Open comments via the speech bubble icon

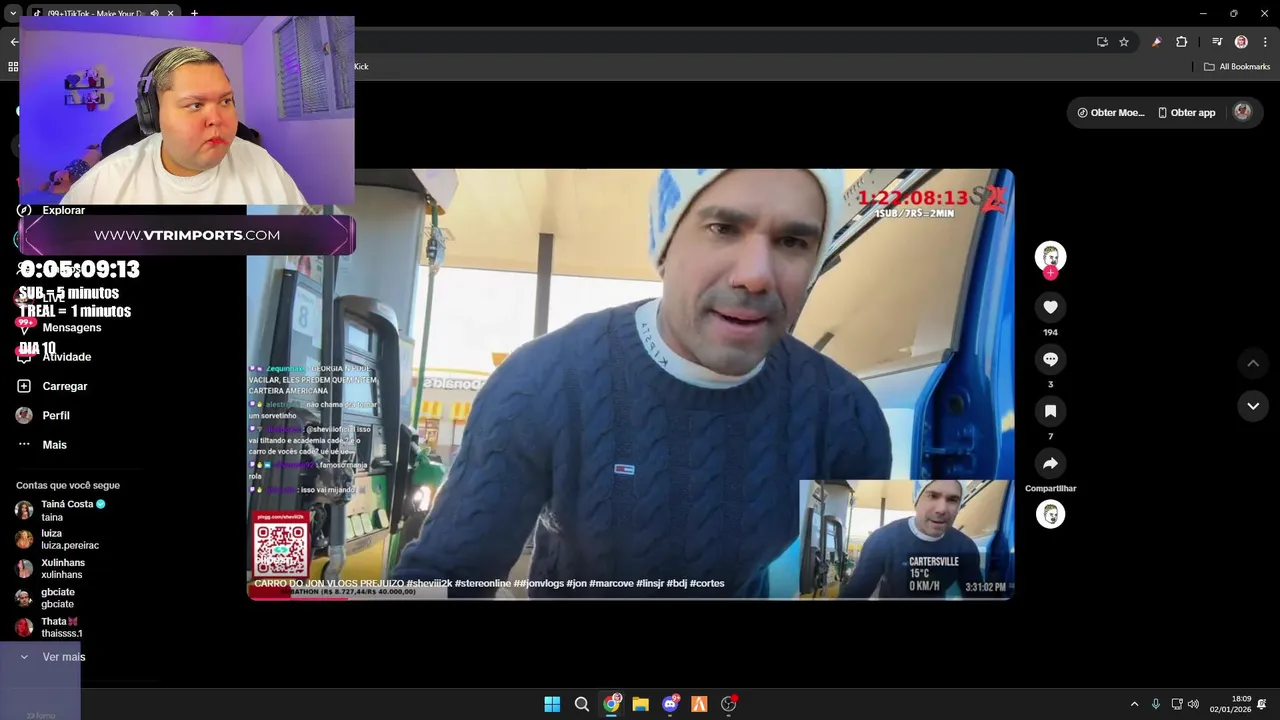click(x=1050, y=359)
